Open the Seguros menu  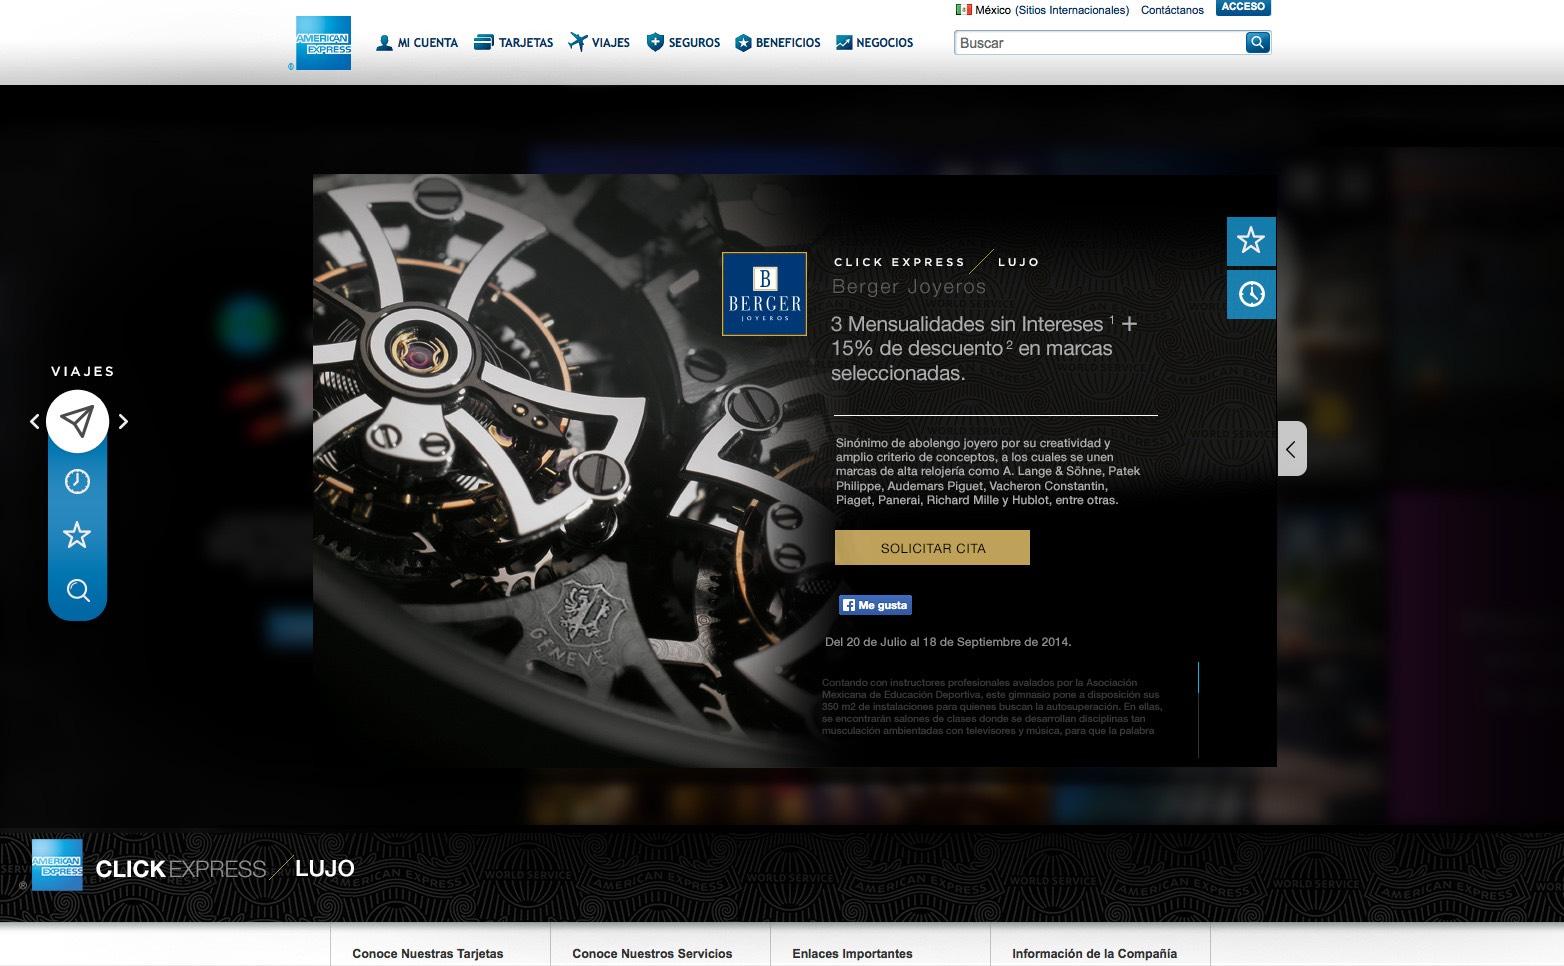coord(683,43)
